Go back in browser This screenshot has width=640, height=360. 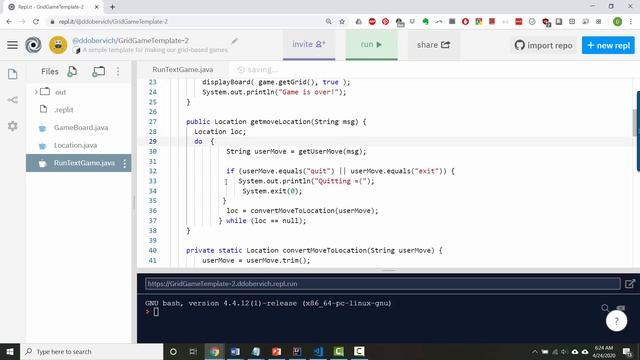tap(9, 22)
